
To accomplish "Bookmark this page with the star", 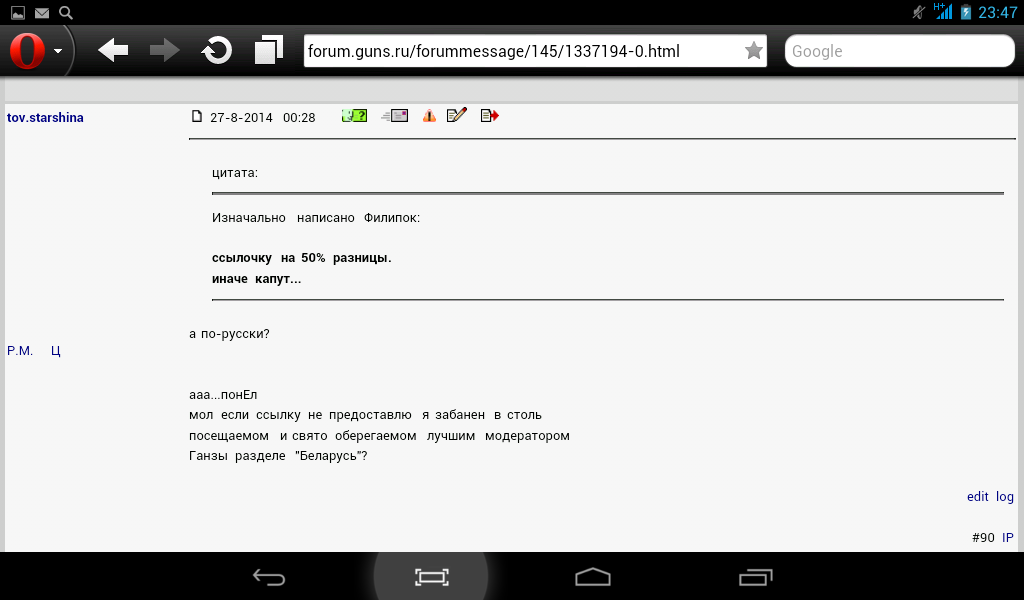I will (x=753, y=51).
